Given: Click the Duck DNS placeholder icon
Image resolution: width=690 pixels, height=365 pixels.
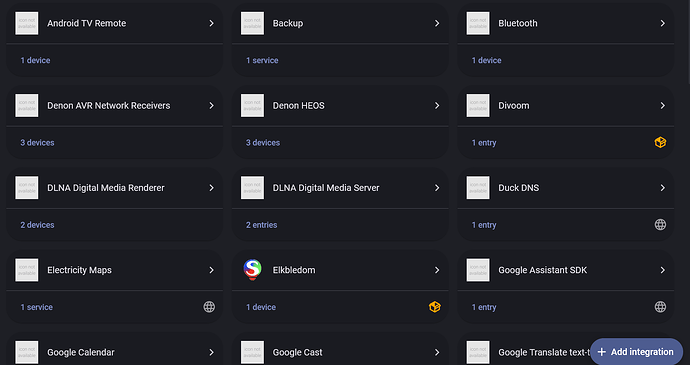Looking at the screenshot, I should pos(478,188).
